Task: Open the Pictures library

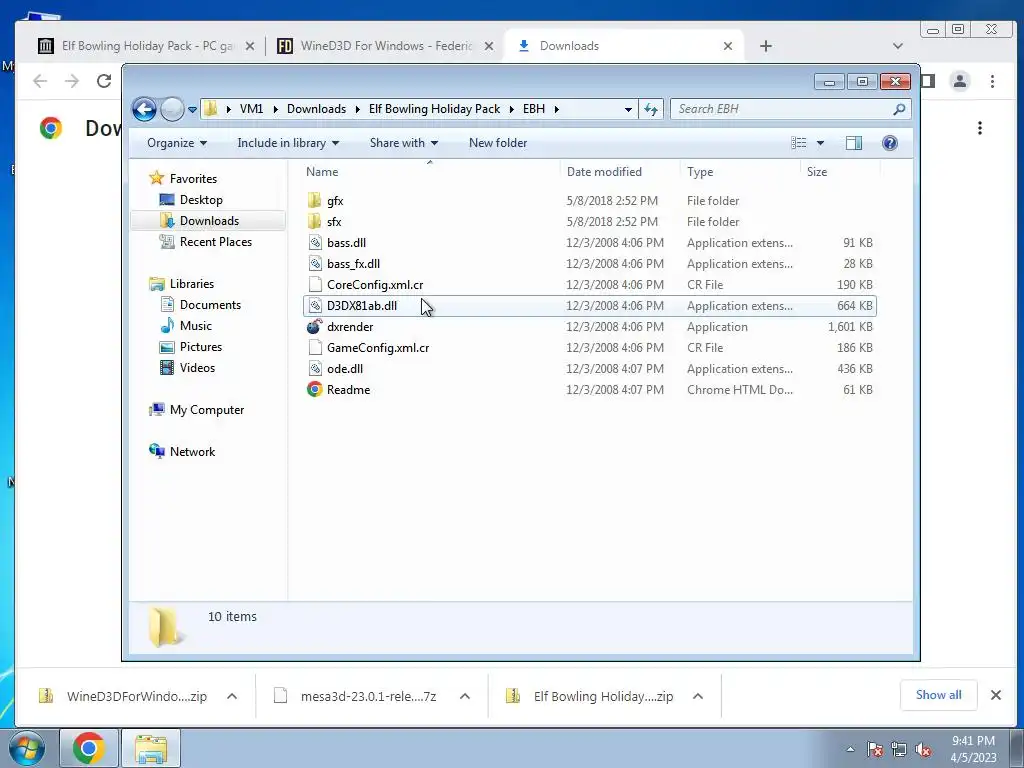Action: pyautogui.click(x=200, y=347)
